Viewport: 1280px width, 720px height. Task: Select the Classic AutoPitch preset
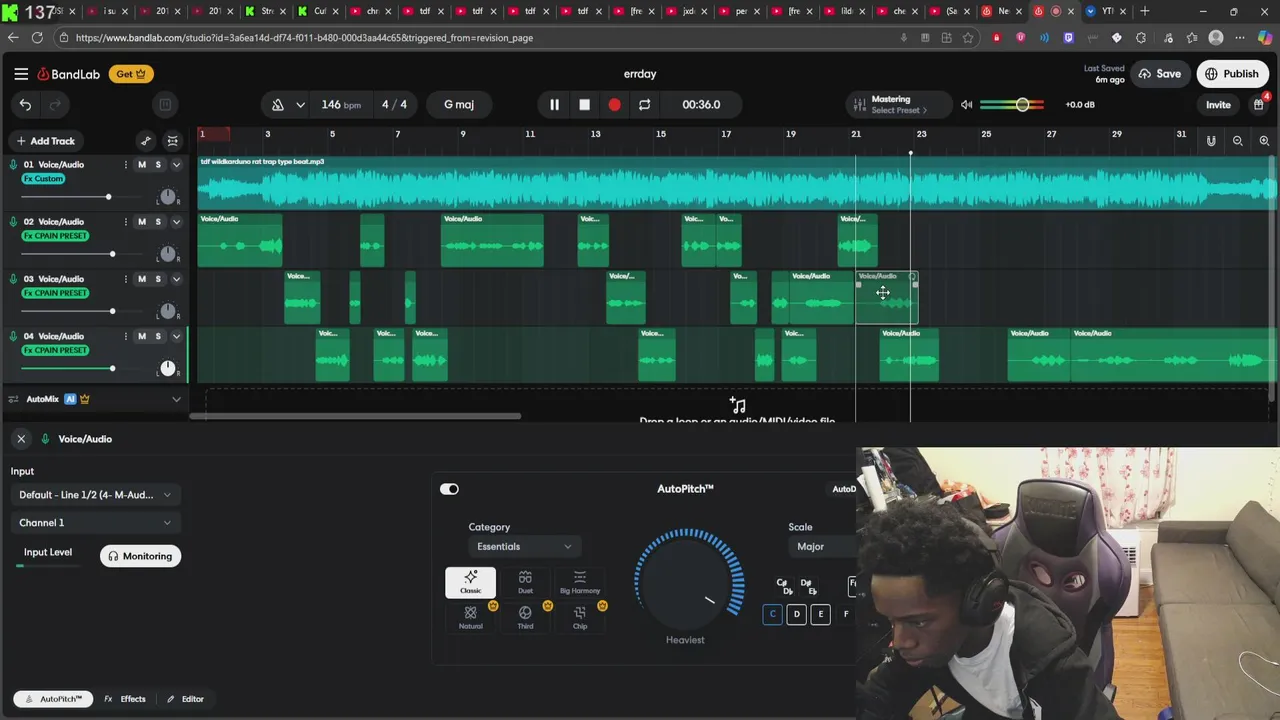click(470, 582)
